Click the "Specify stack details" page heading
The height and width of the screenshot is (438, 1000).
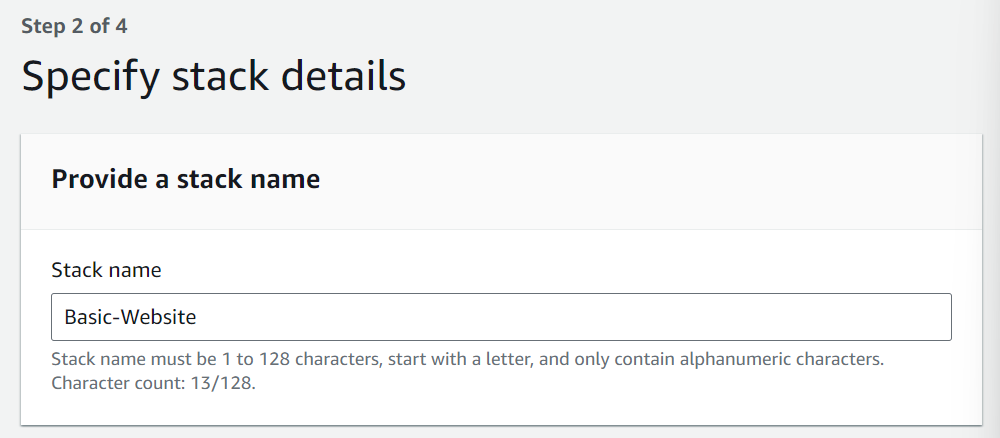click(x=214, y=77)
